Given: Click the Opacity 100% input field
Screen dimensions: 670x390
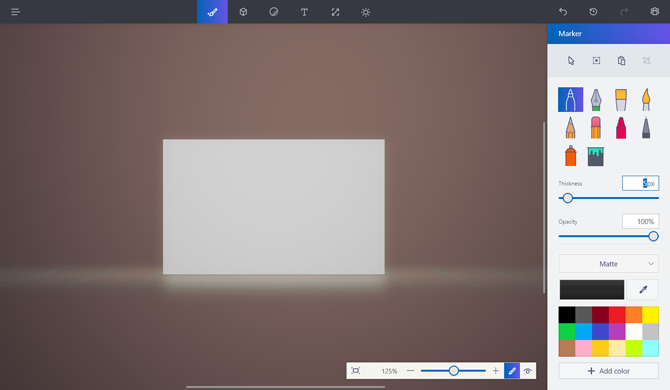Looking at the screenshot, I should tap(640, 221).
